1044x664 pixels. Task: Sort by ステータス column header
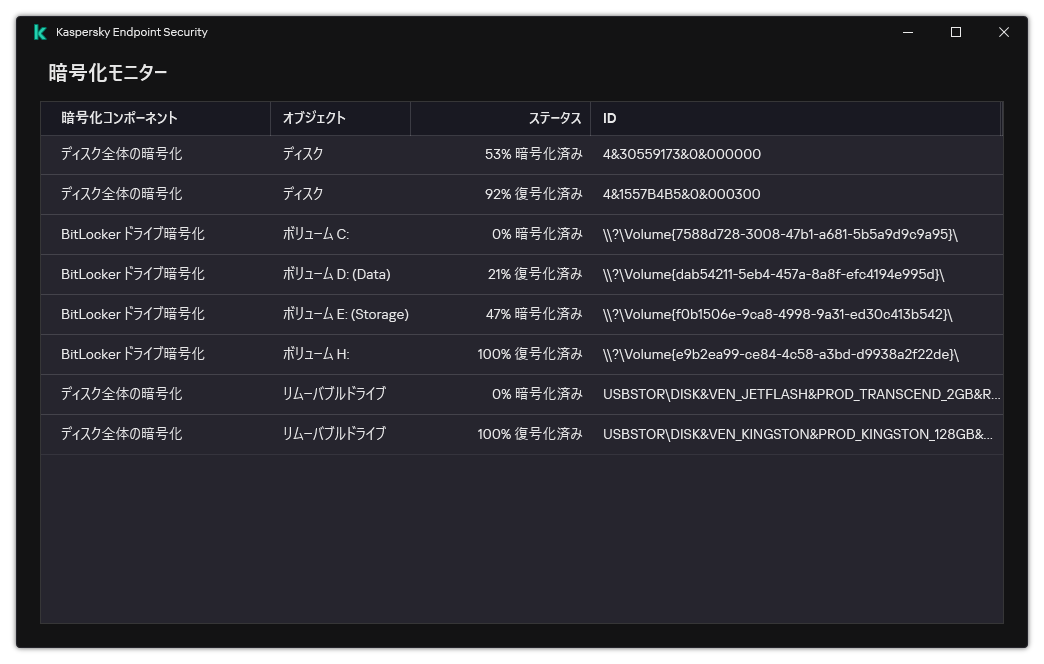(500, 119)
